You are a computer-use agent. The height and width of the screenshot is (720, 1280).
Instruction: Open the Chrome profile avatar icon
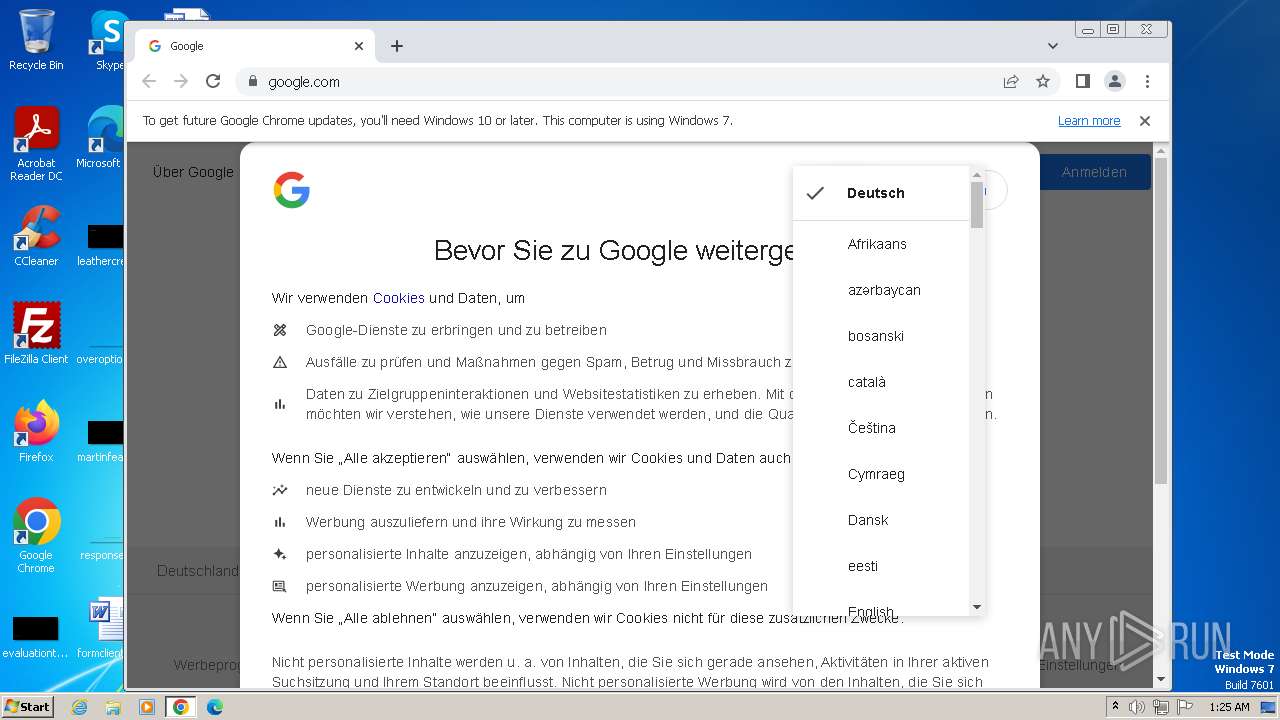(1115, 81)
